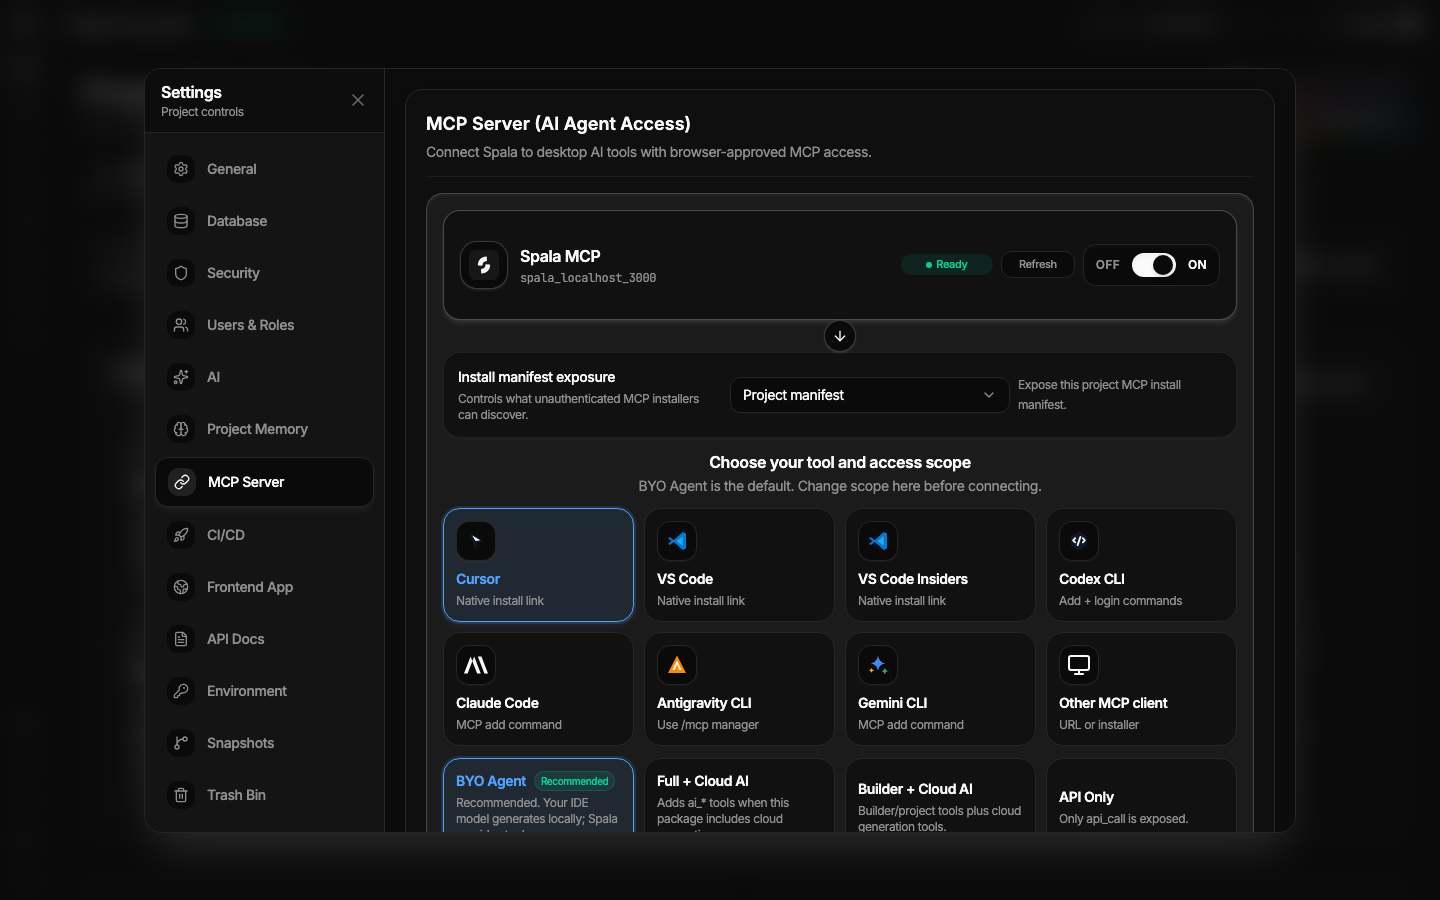Select the Codex CLI tool card
Screen dimensions: 1440x900
[1141, 565]
